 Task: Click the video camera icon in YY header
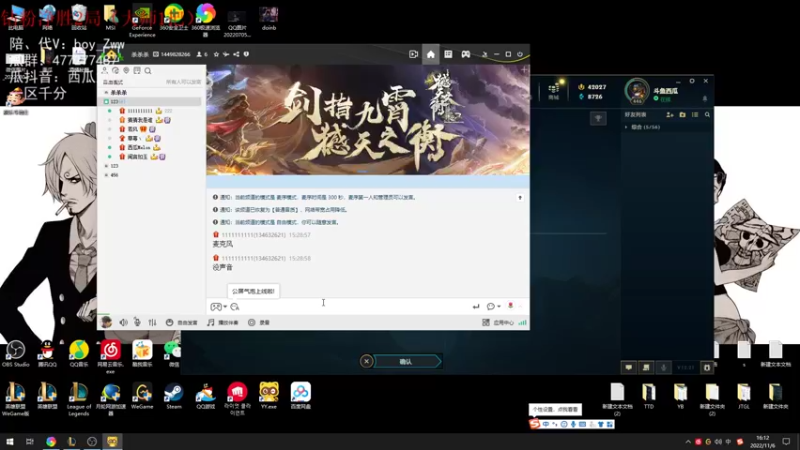click(x=413, y=54)
